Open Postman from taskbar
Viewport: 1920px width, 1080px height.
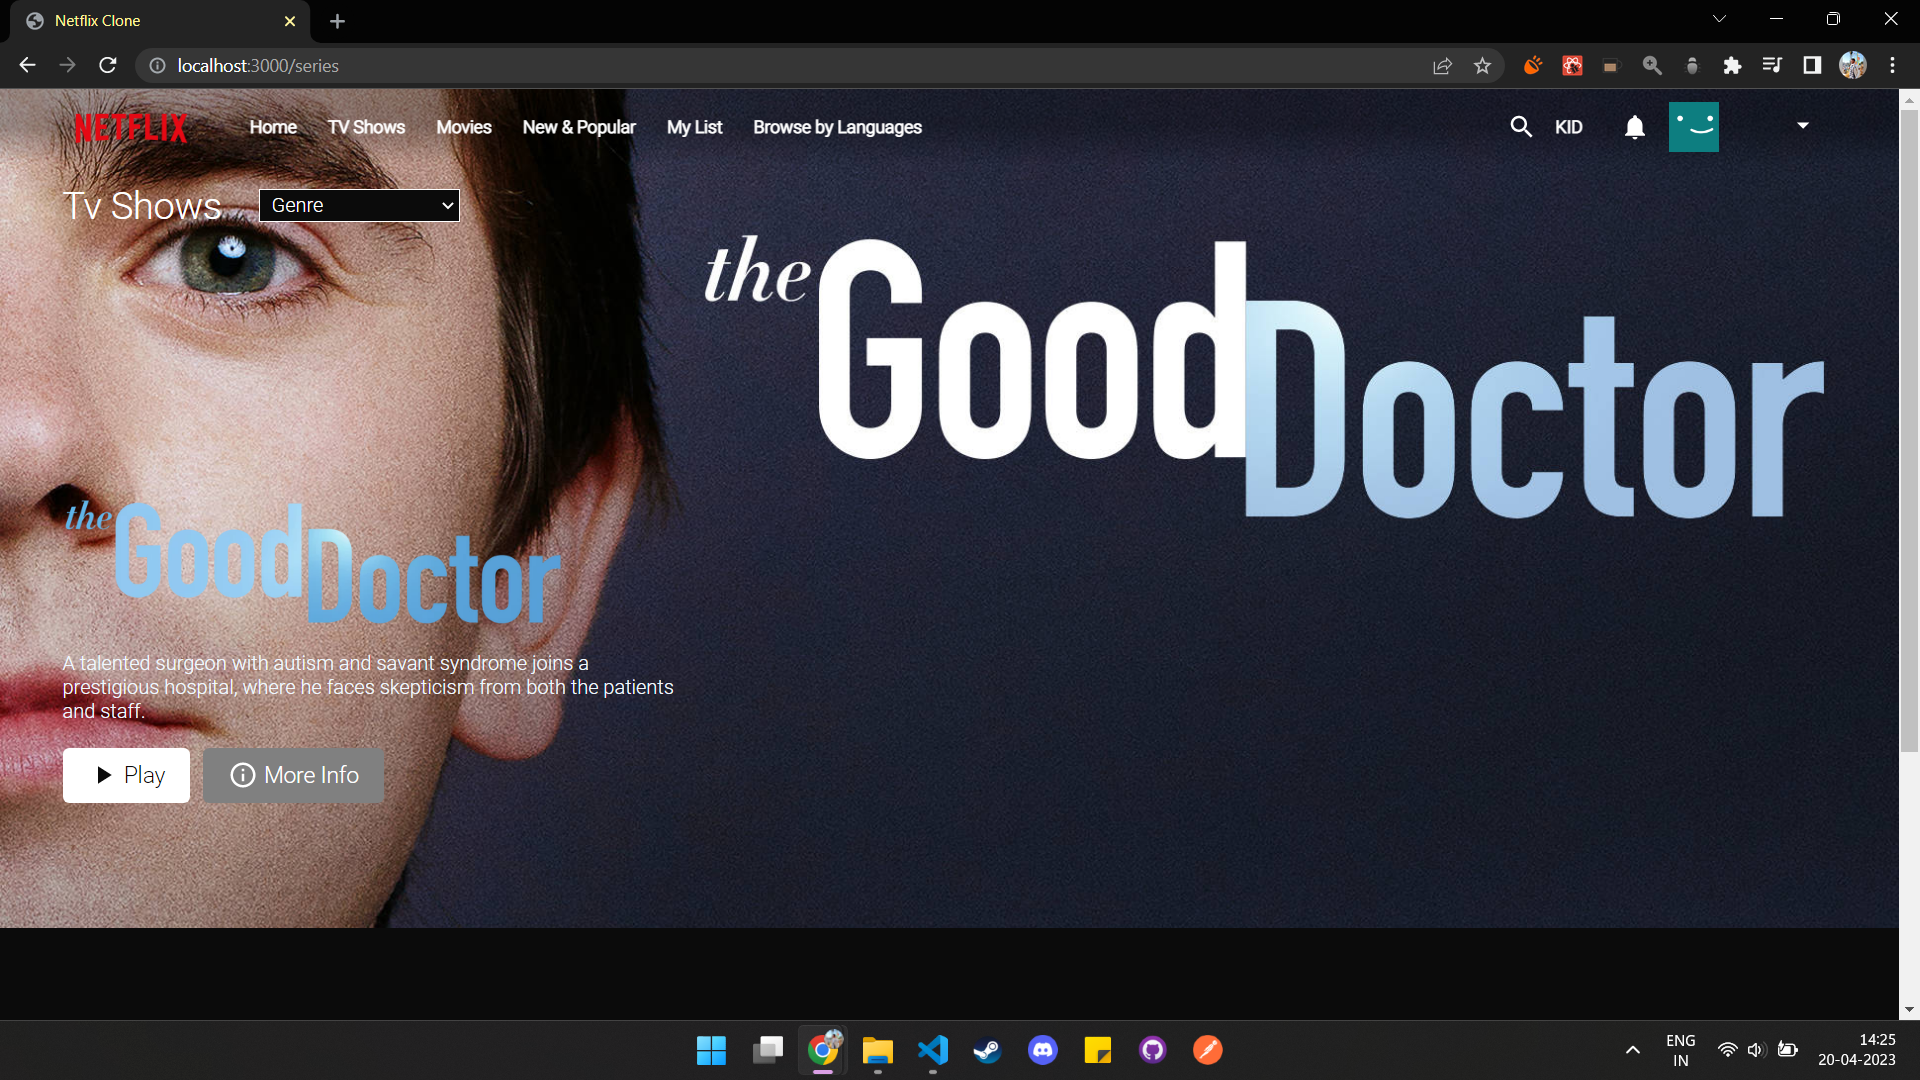(1207, 1050)
